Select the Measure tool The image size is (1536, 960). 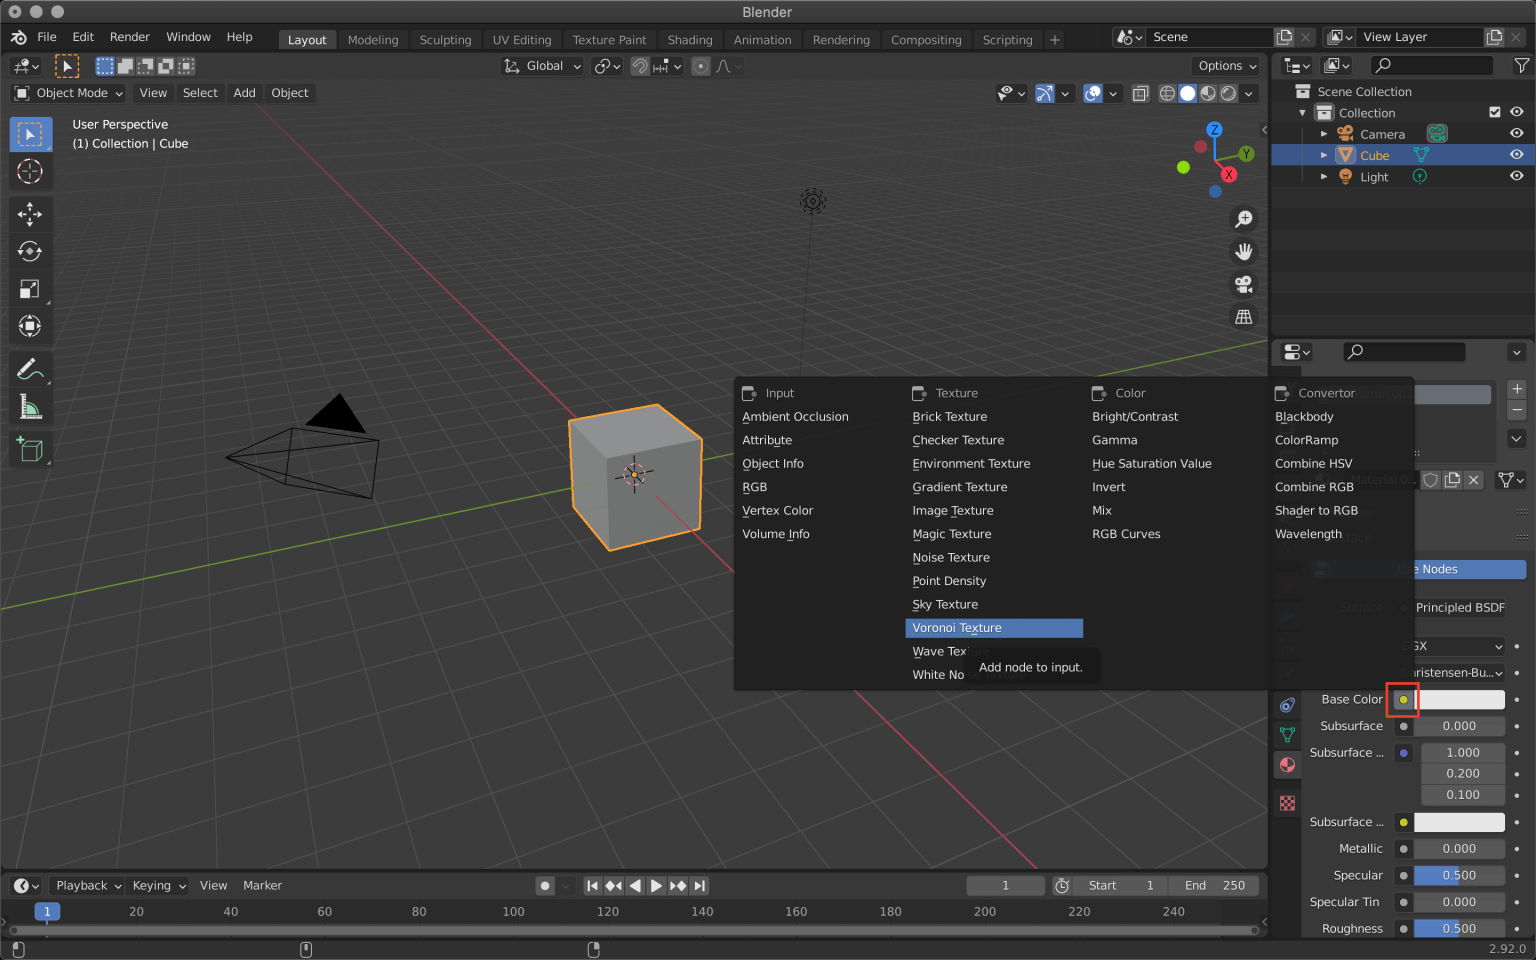tap(30, 406)
